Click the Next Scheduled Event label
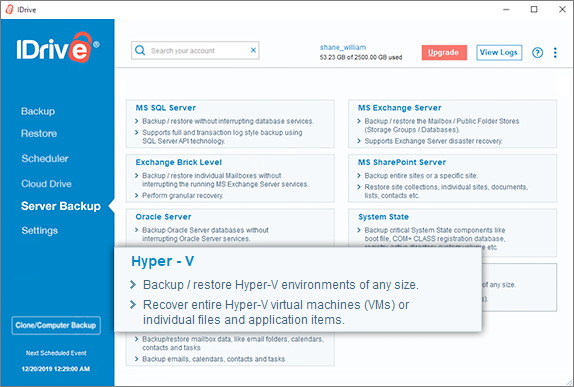 click(56, 353)
